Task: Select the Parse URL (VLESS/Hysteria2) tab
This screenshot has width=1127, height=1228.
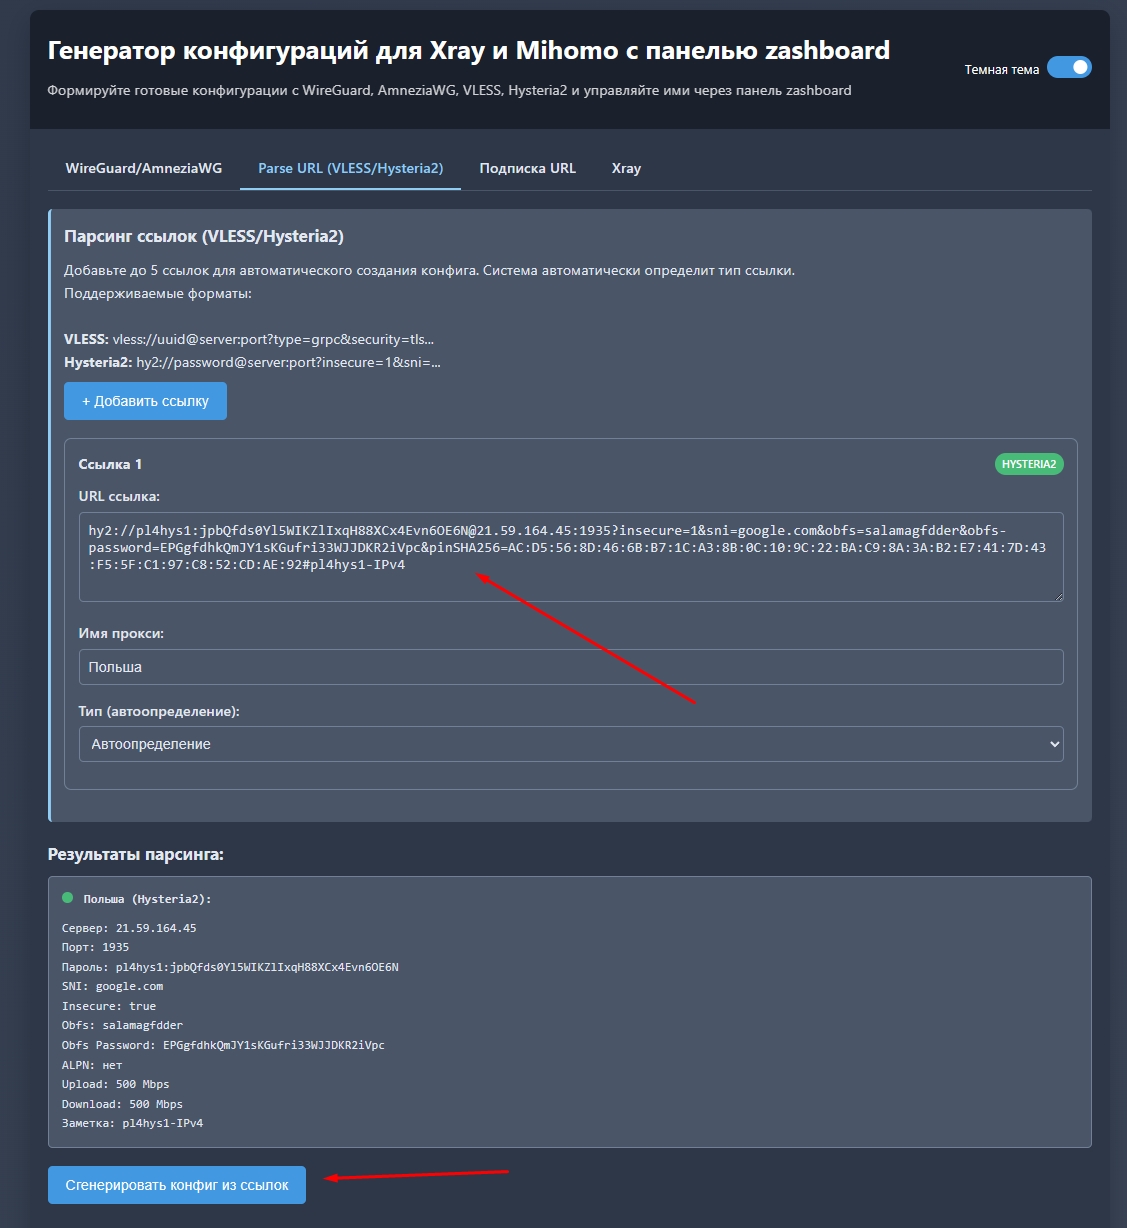Action: click(350, 168)
